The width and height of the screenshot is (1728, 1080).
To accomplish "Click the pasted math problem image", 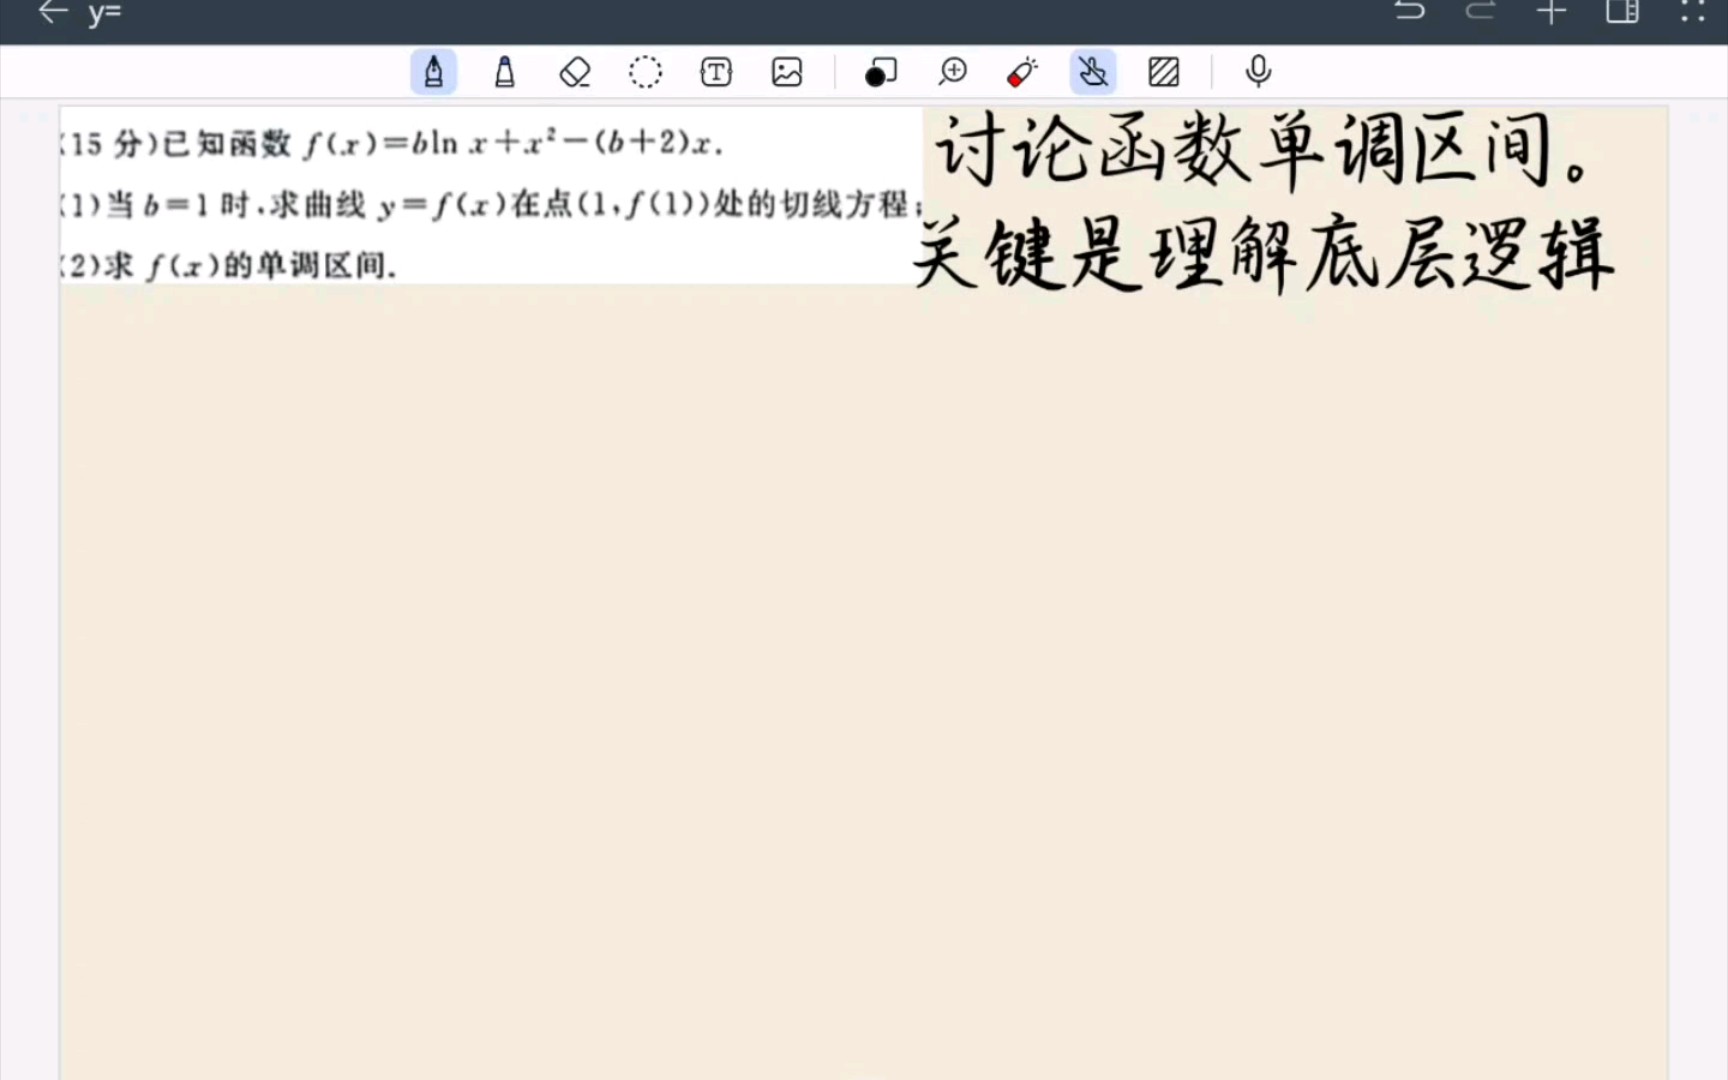I will [490, 196].
